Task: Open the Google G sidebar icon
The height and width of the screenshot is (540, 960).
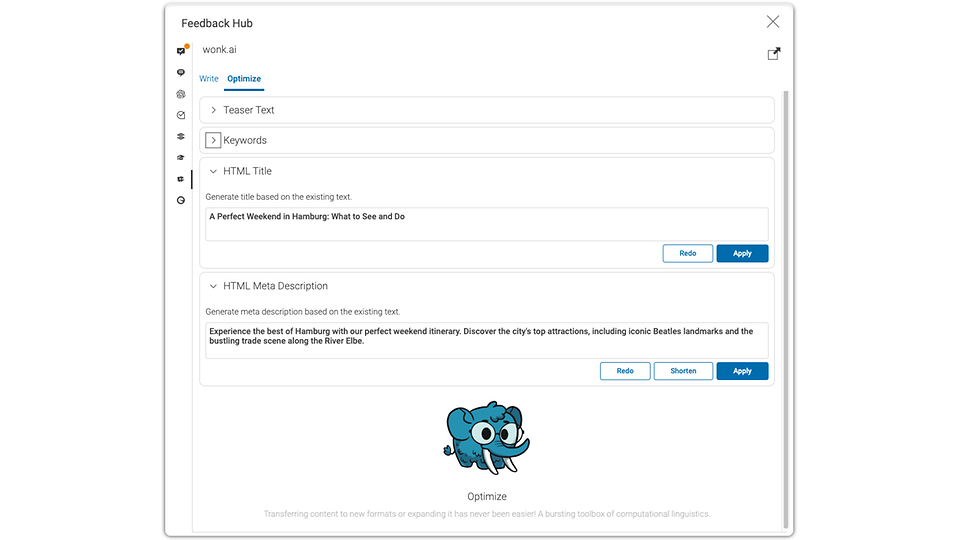Action: [181, 200]
